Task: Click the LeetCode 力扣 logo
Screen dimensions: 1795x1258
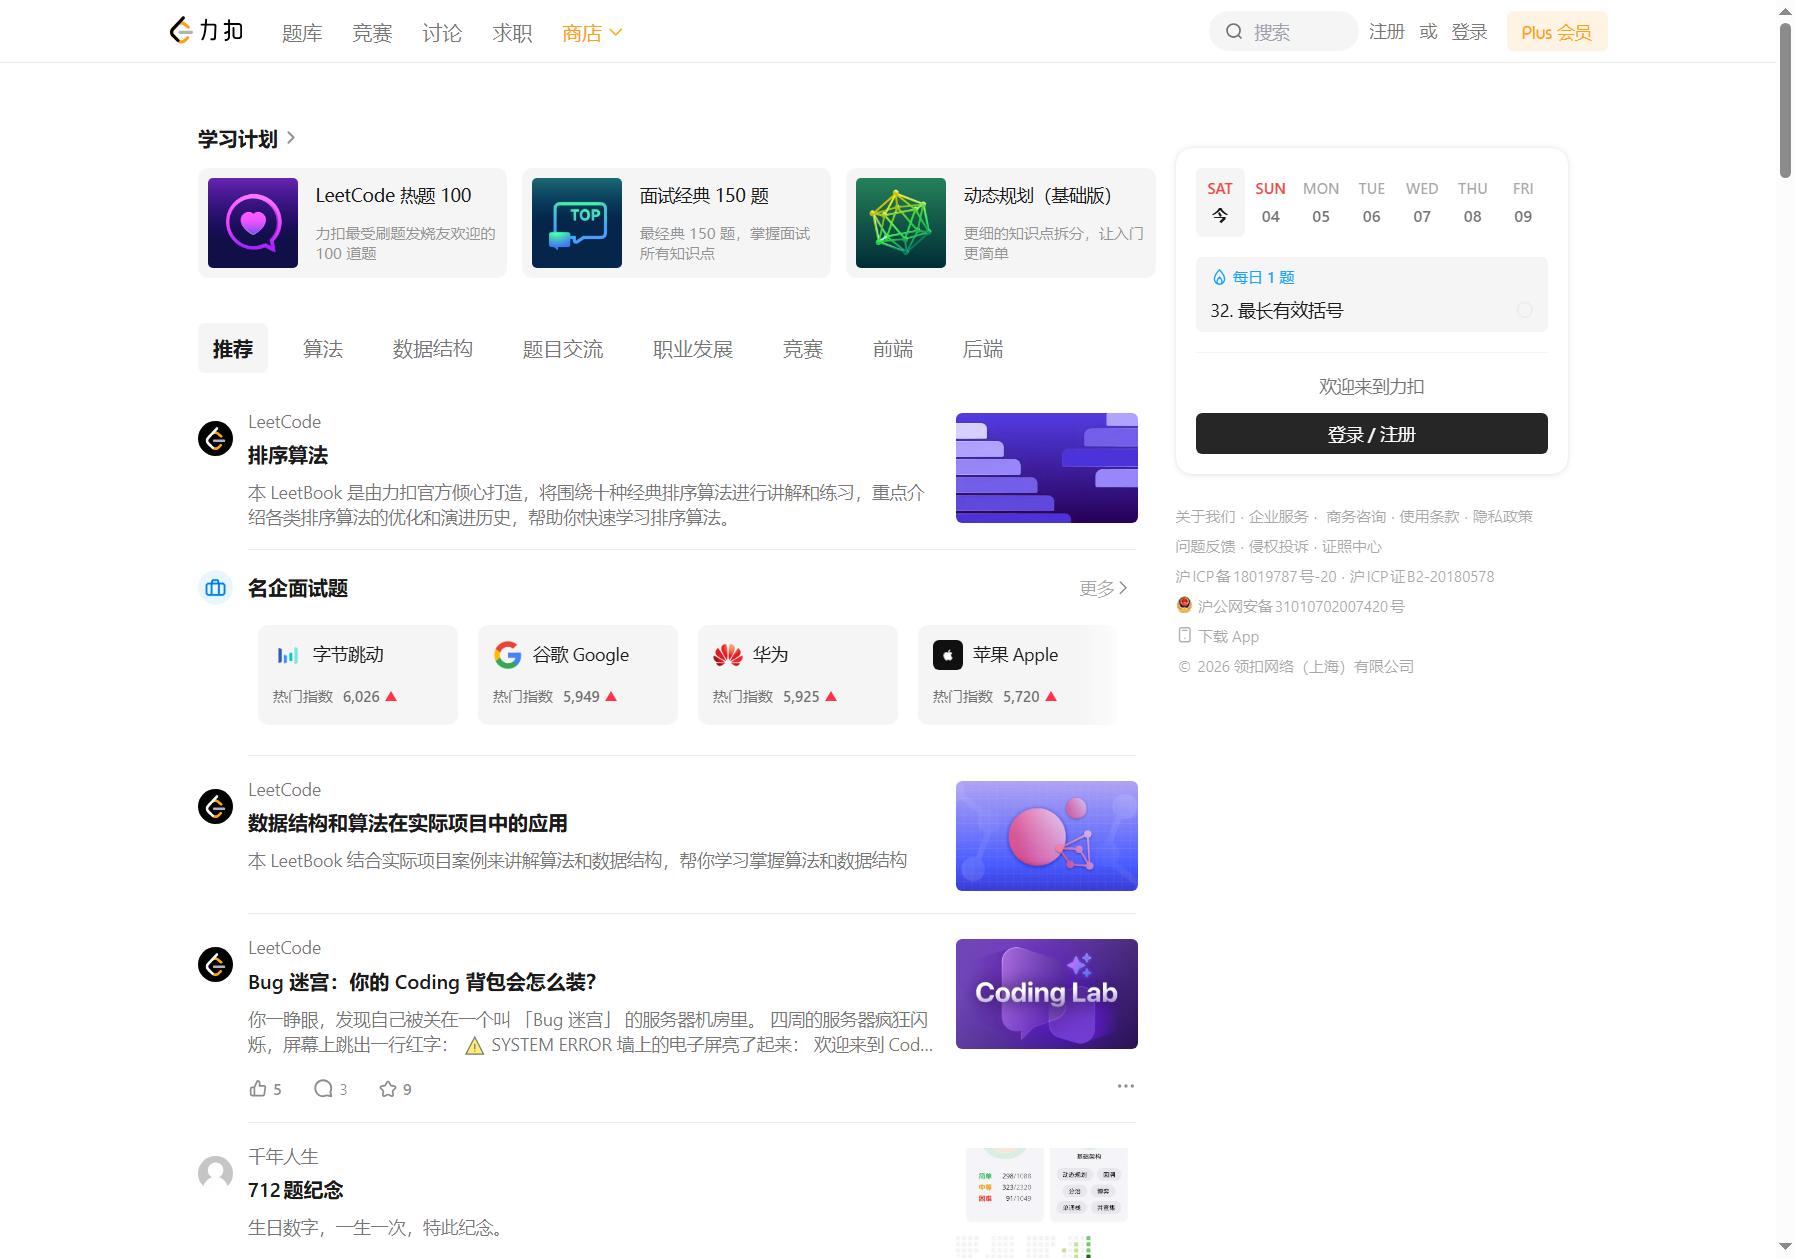Action: [206, 31]
